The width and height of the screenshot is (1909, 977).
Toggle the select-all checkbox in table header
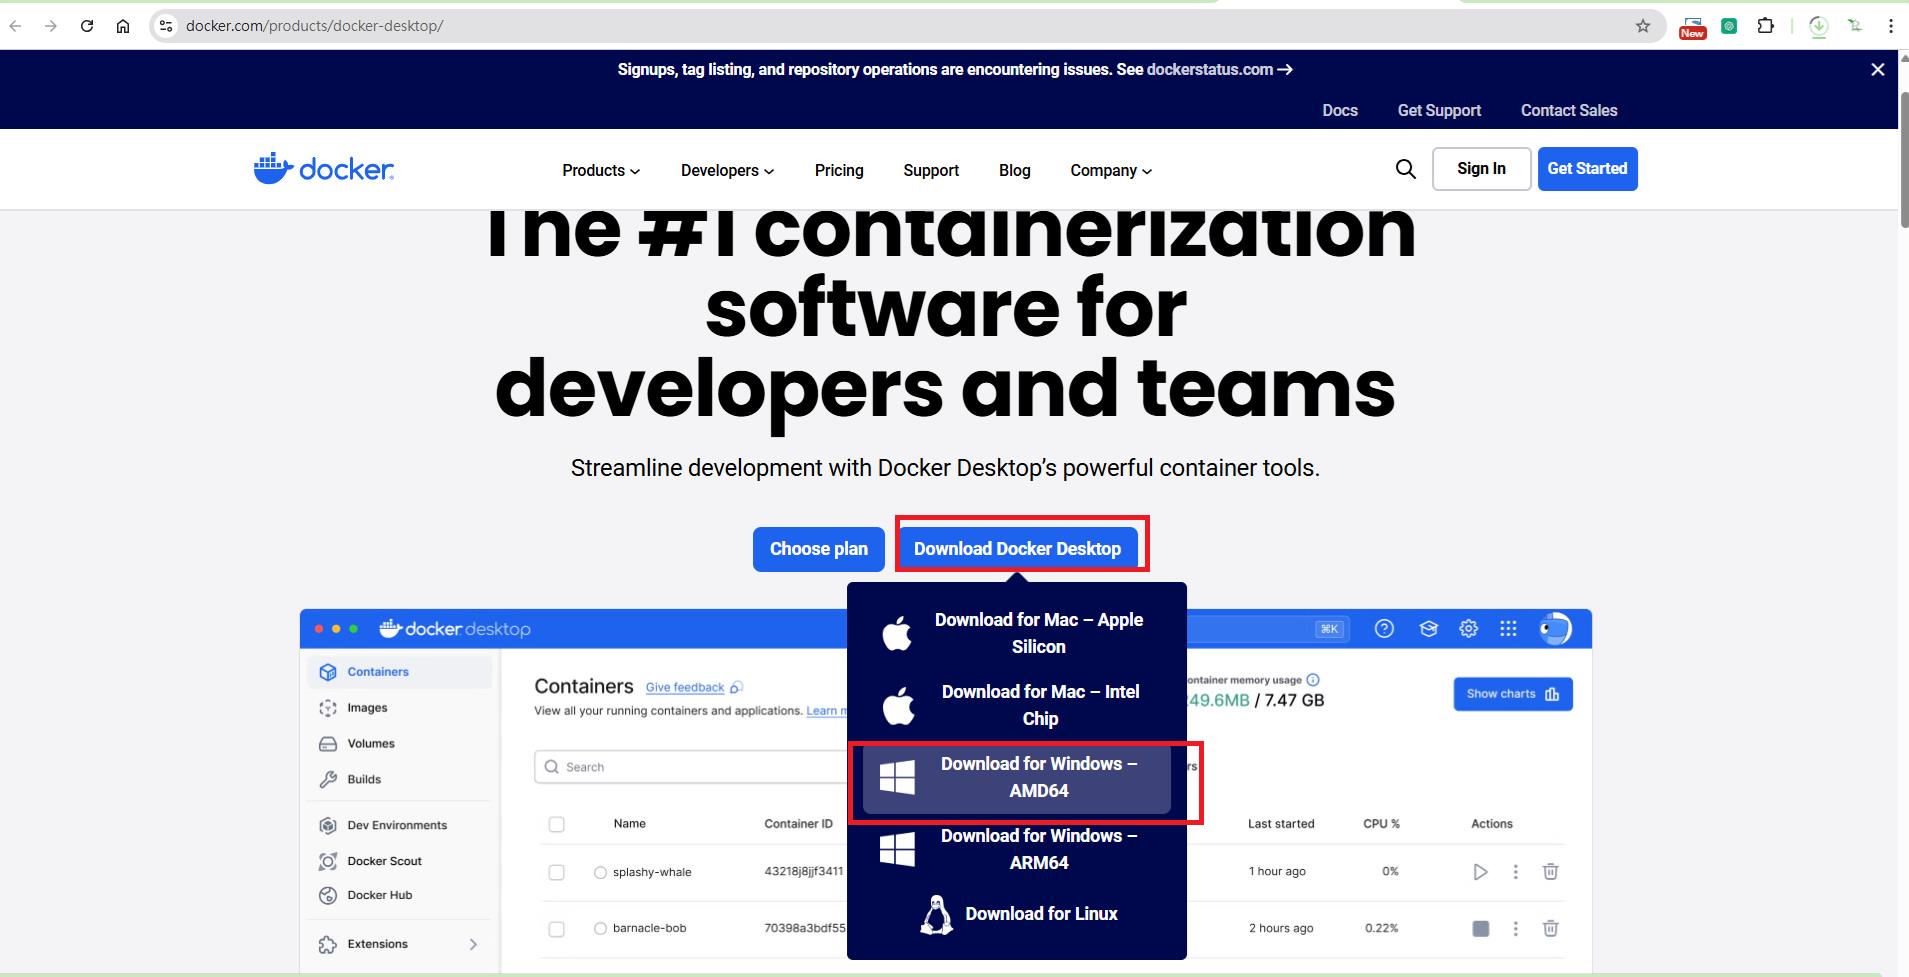pyautogui.click(x=557, y=825)
